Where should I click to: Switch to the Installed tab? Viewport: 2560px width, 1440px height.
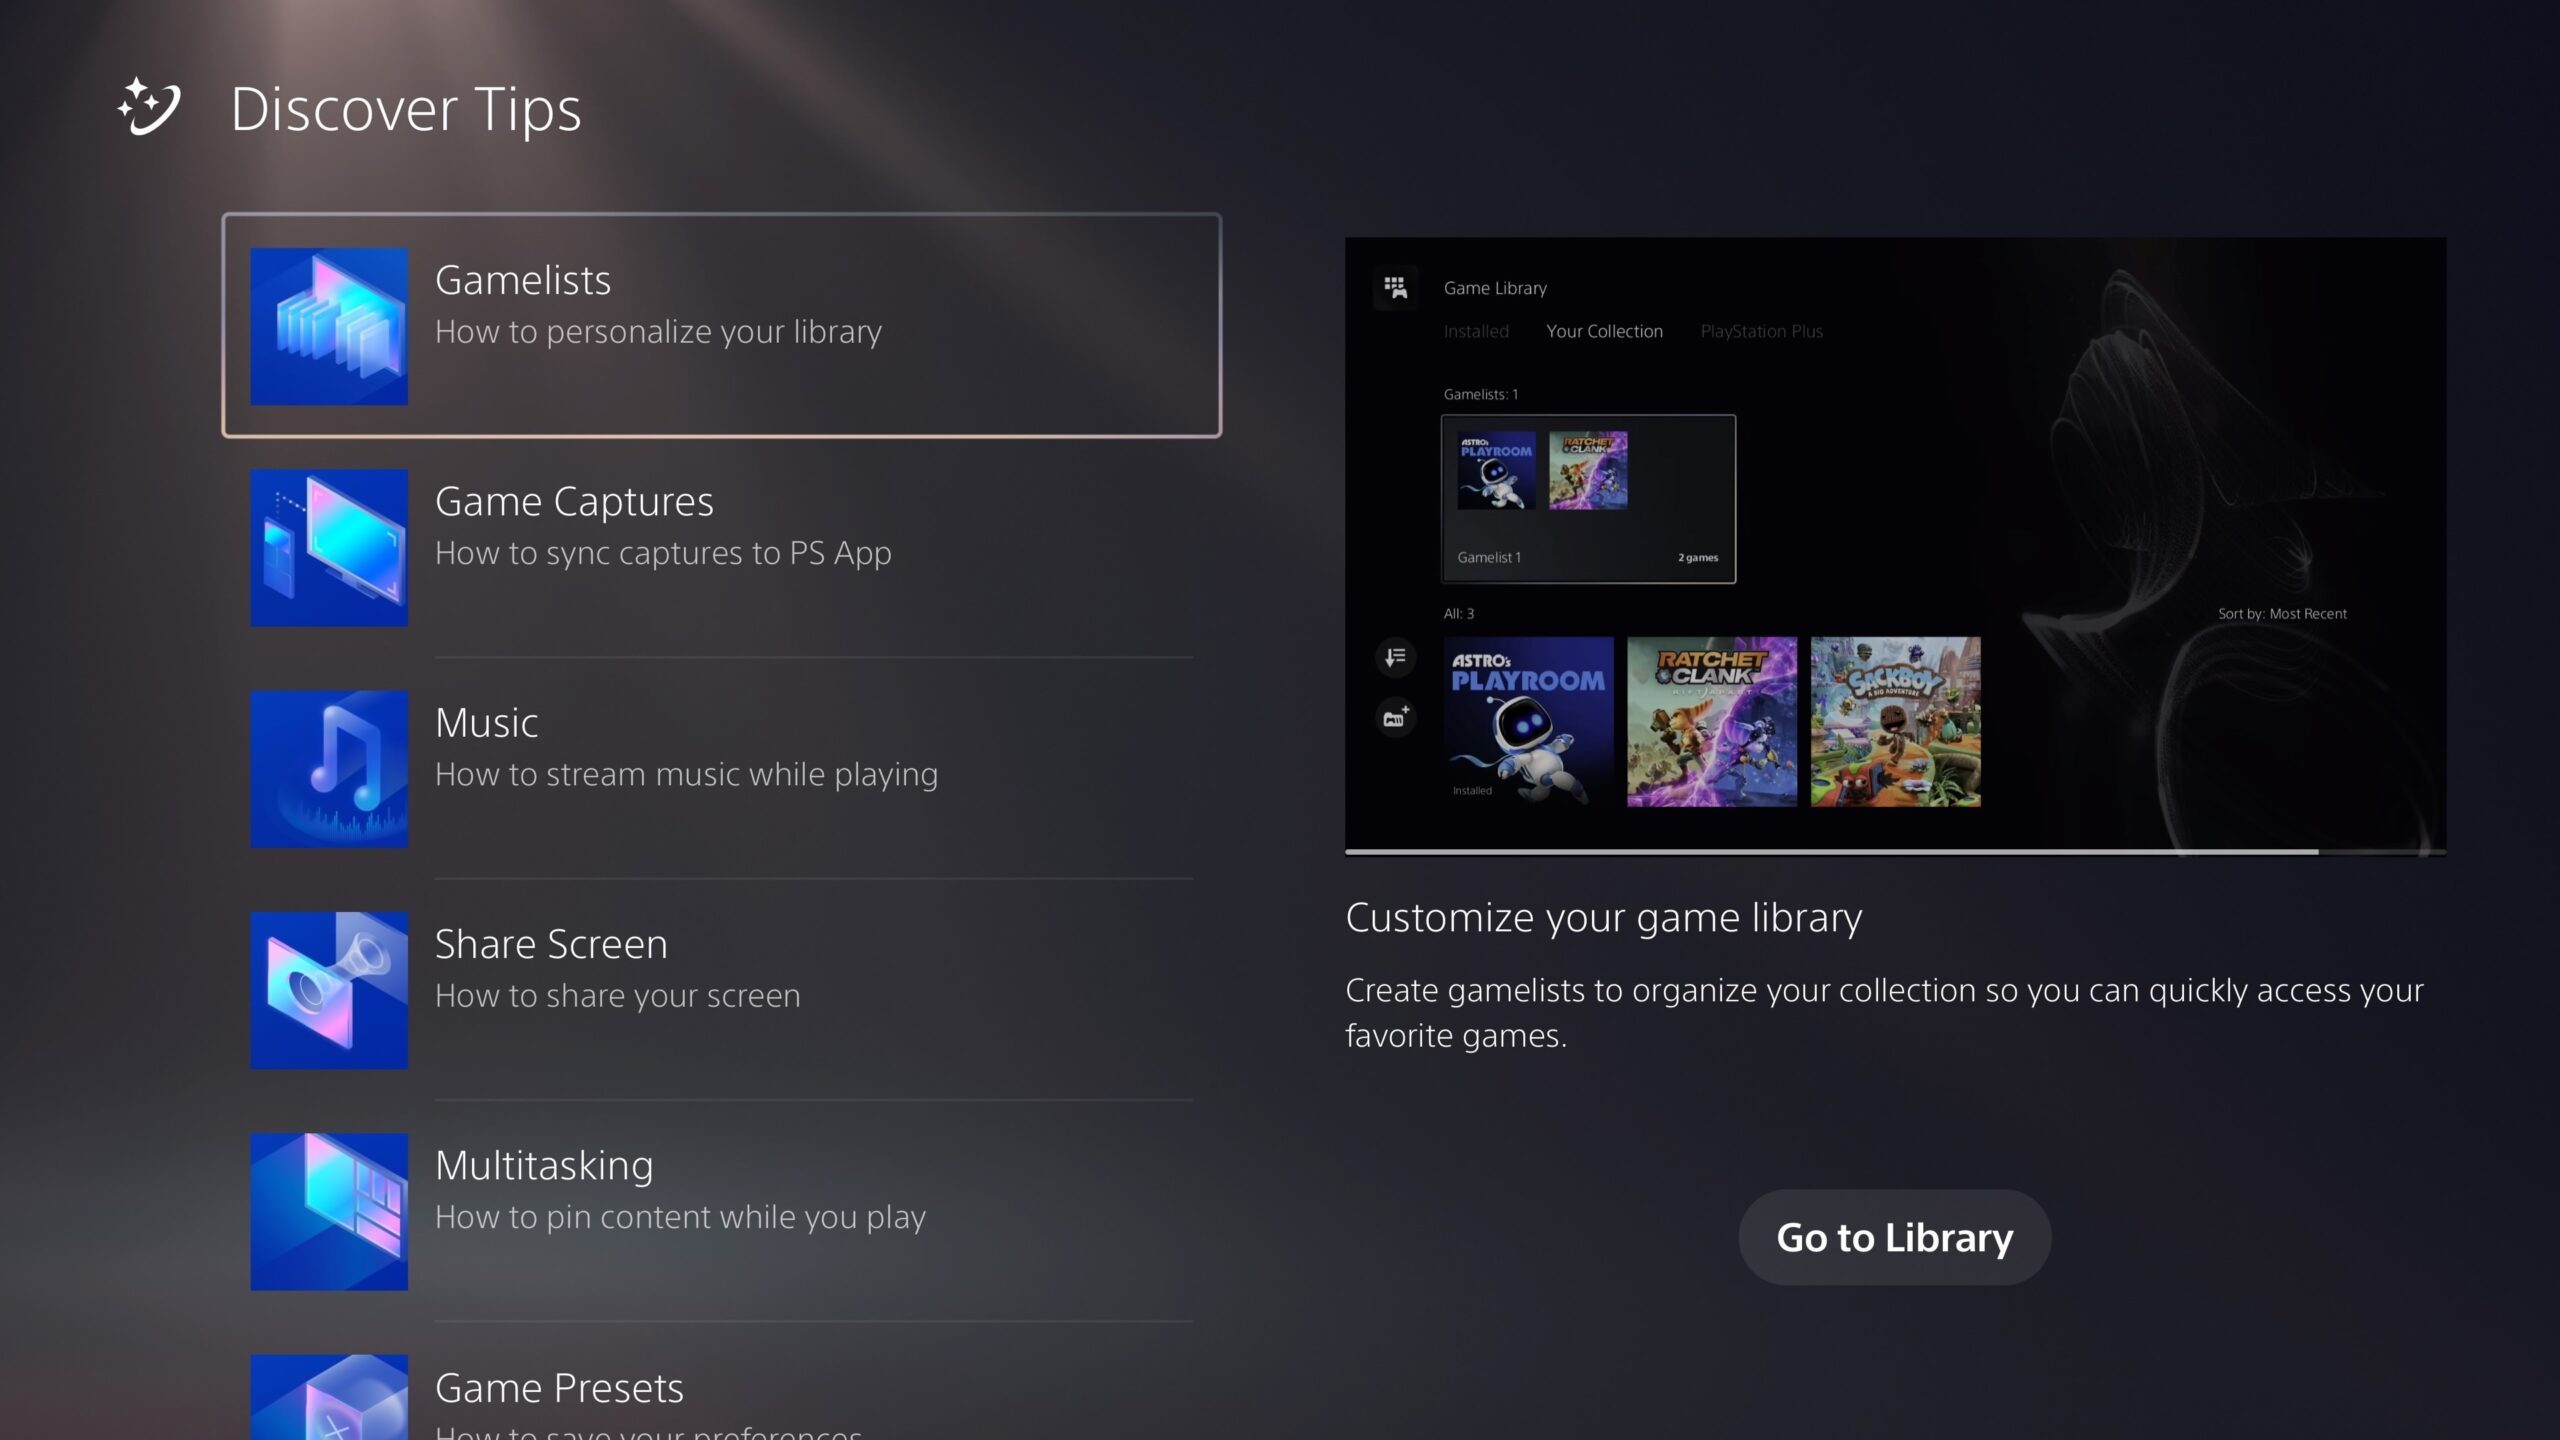coord(1475,332)
